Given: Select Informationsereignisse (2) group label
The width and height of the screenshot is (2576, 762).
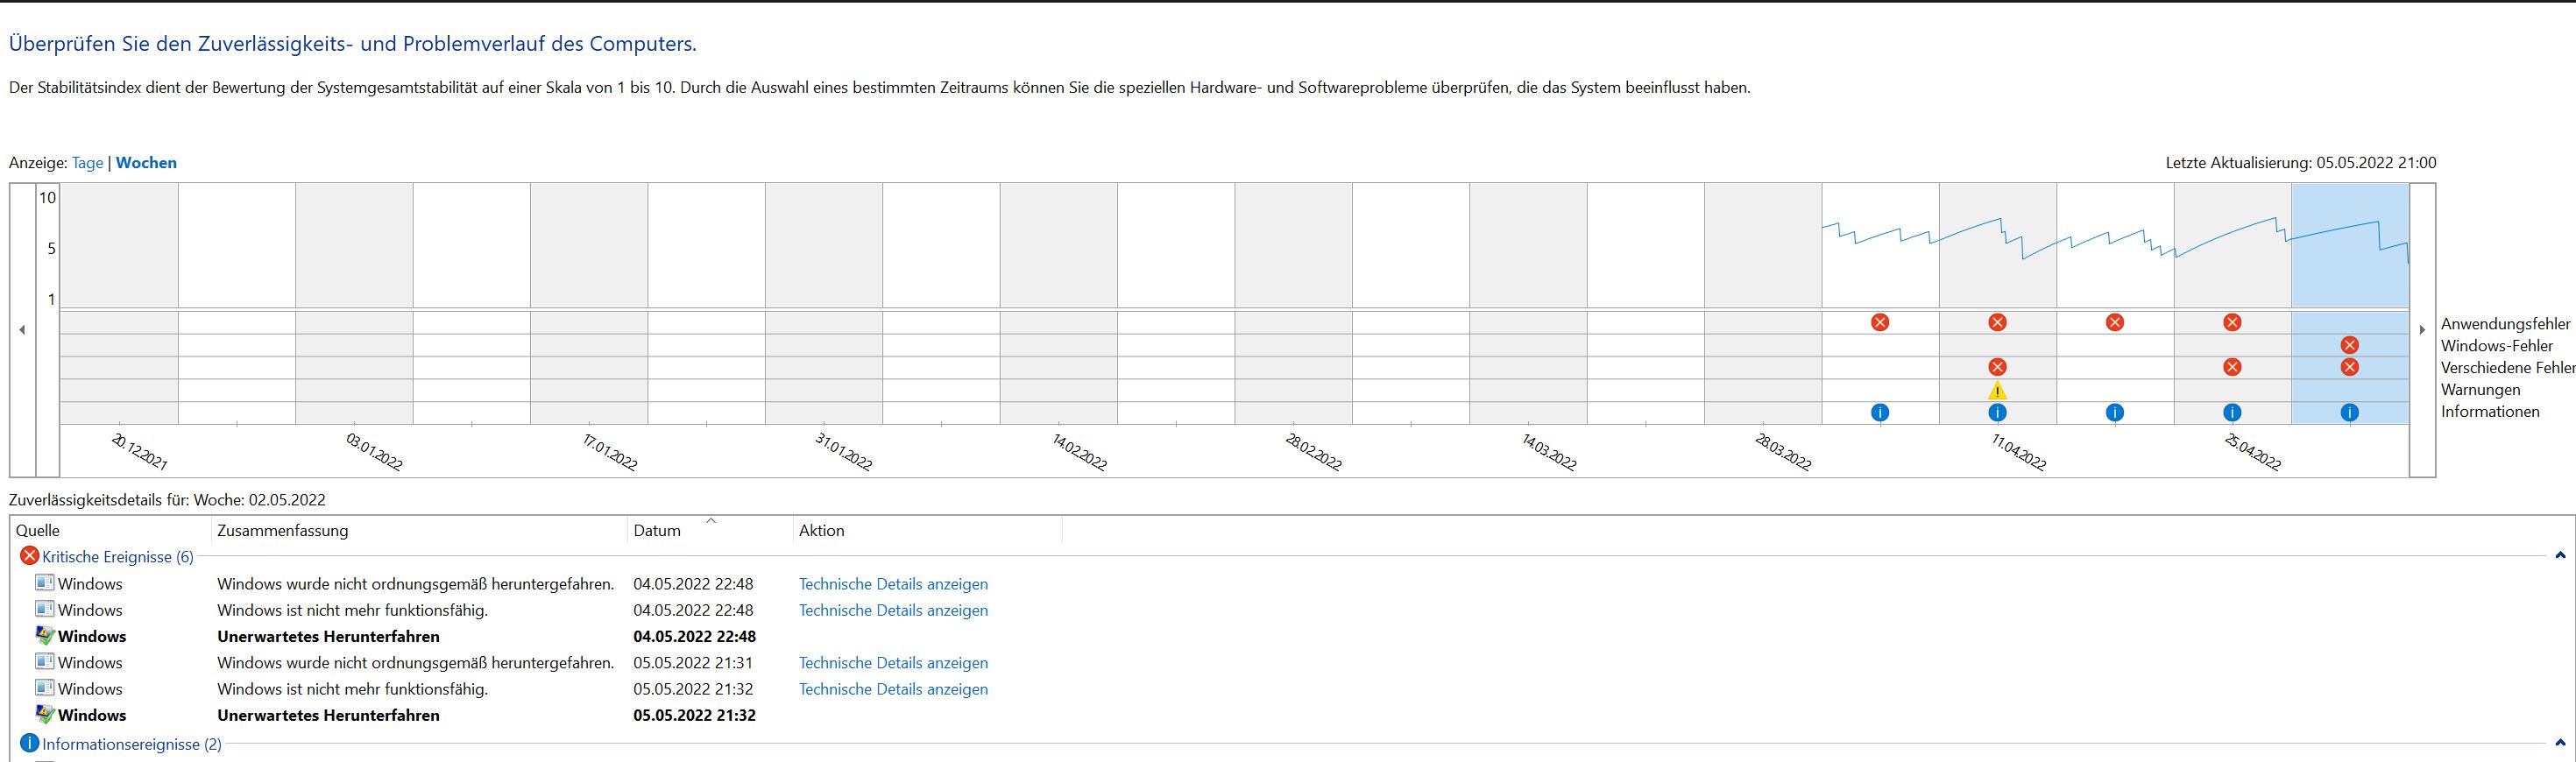Looking at the screenshot, I should coord(132,745).
